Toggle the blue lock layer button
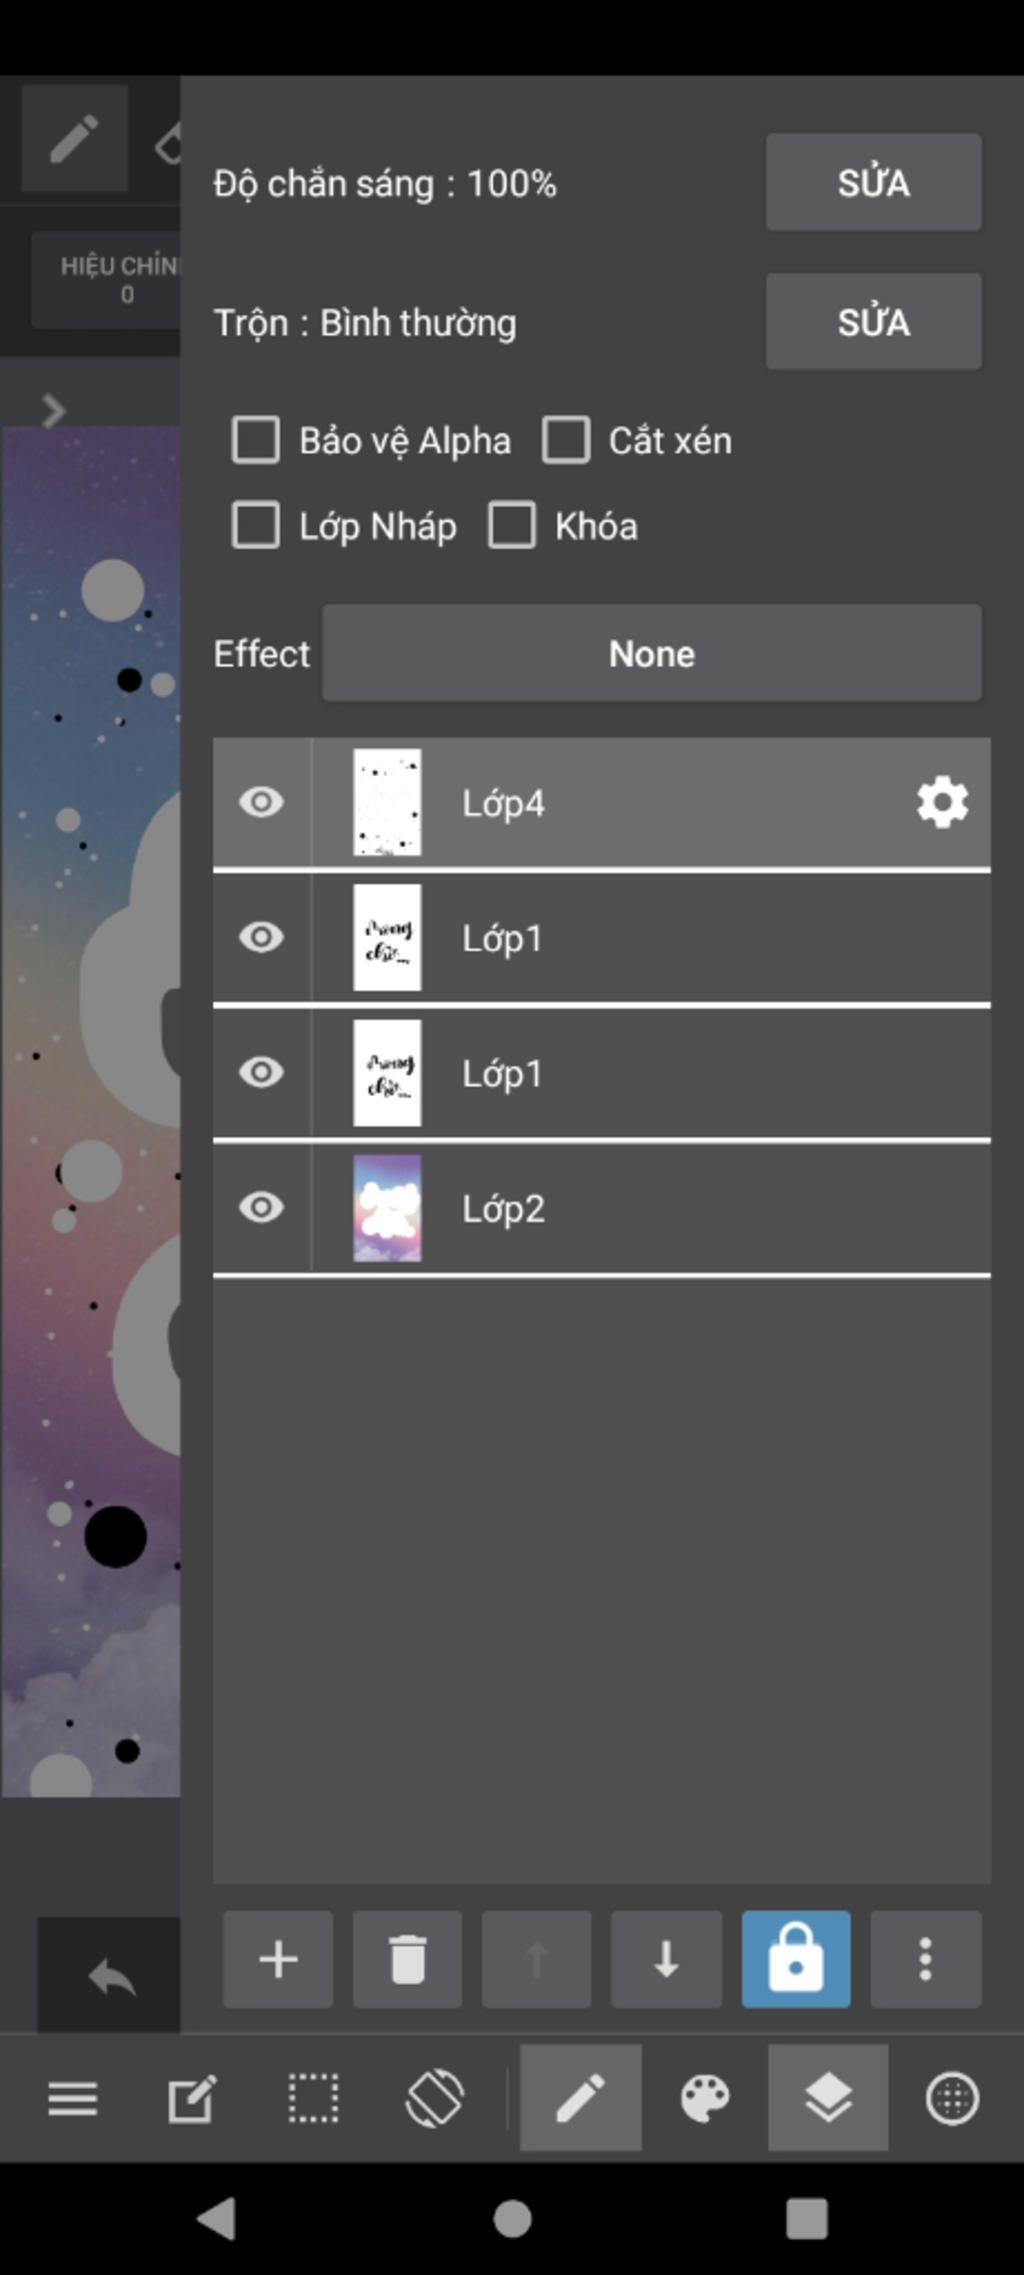Viewport: 1024px width, 2275px height. point(796,1959)
